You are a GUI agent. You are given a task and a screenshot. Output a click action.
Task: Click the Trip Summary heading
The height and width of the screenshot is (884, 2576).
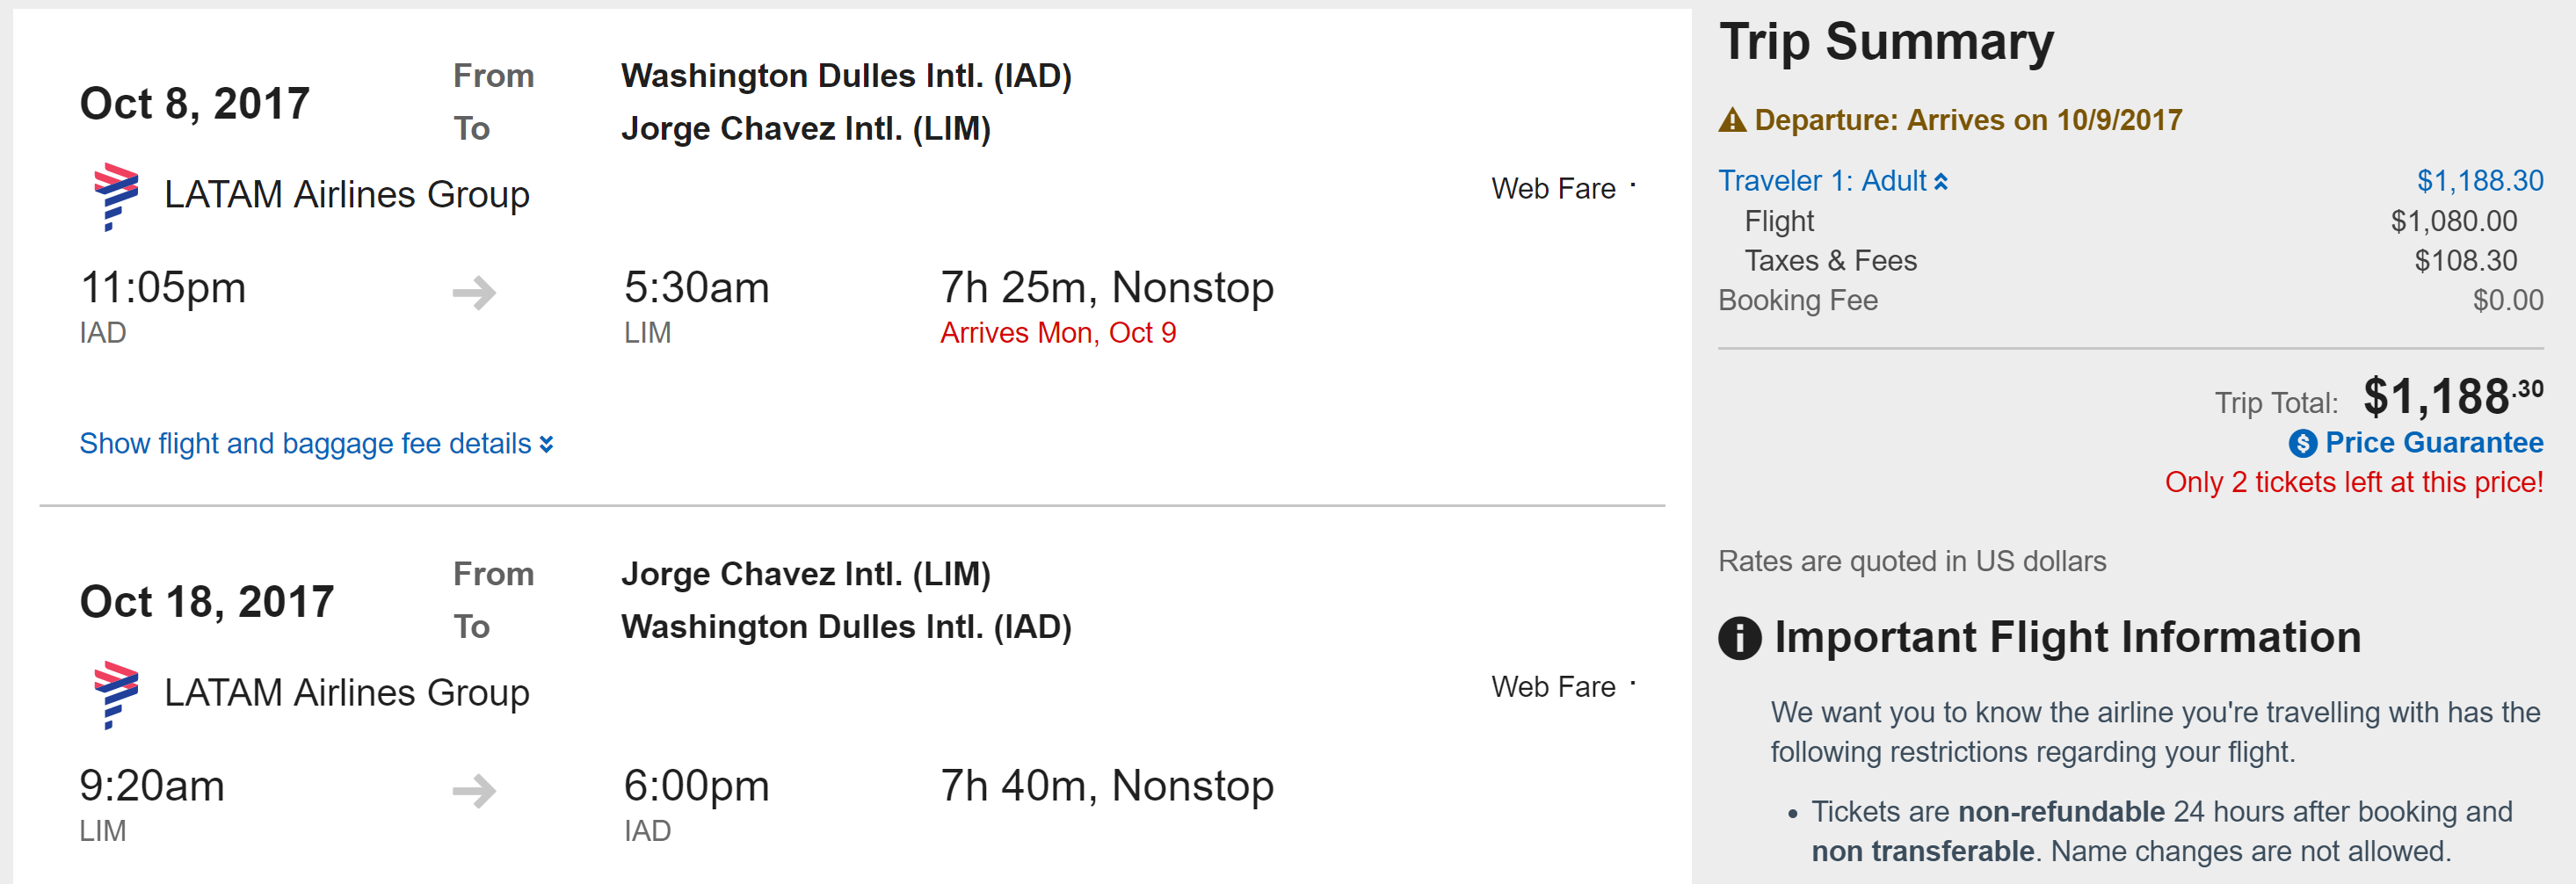1886,42
